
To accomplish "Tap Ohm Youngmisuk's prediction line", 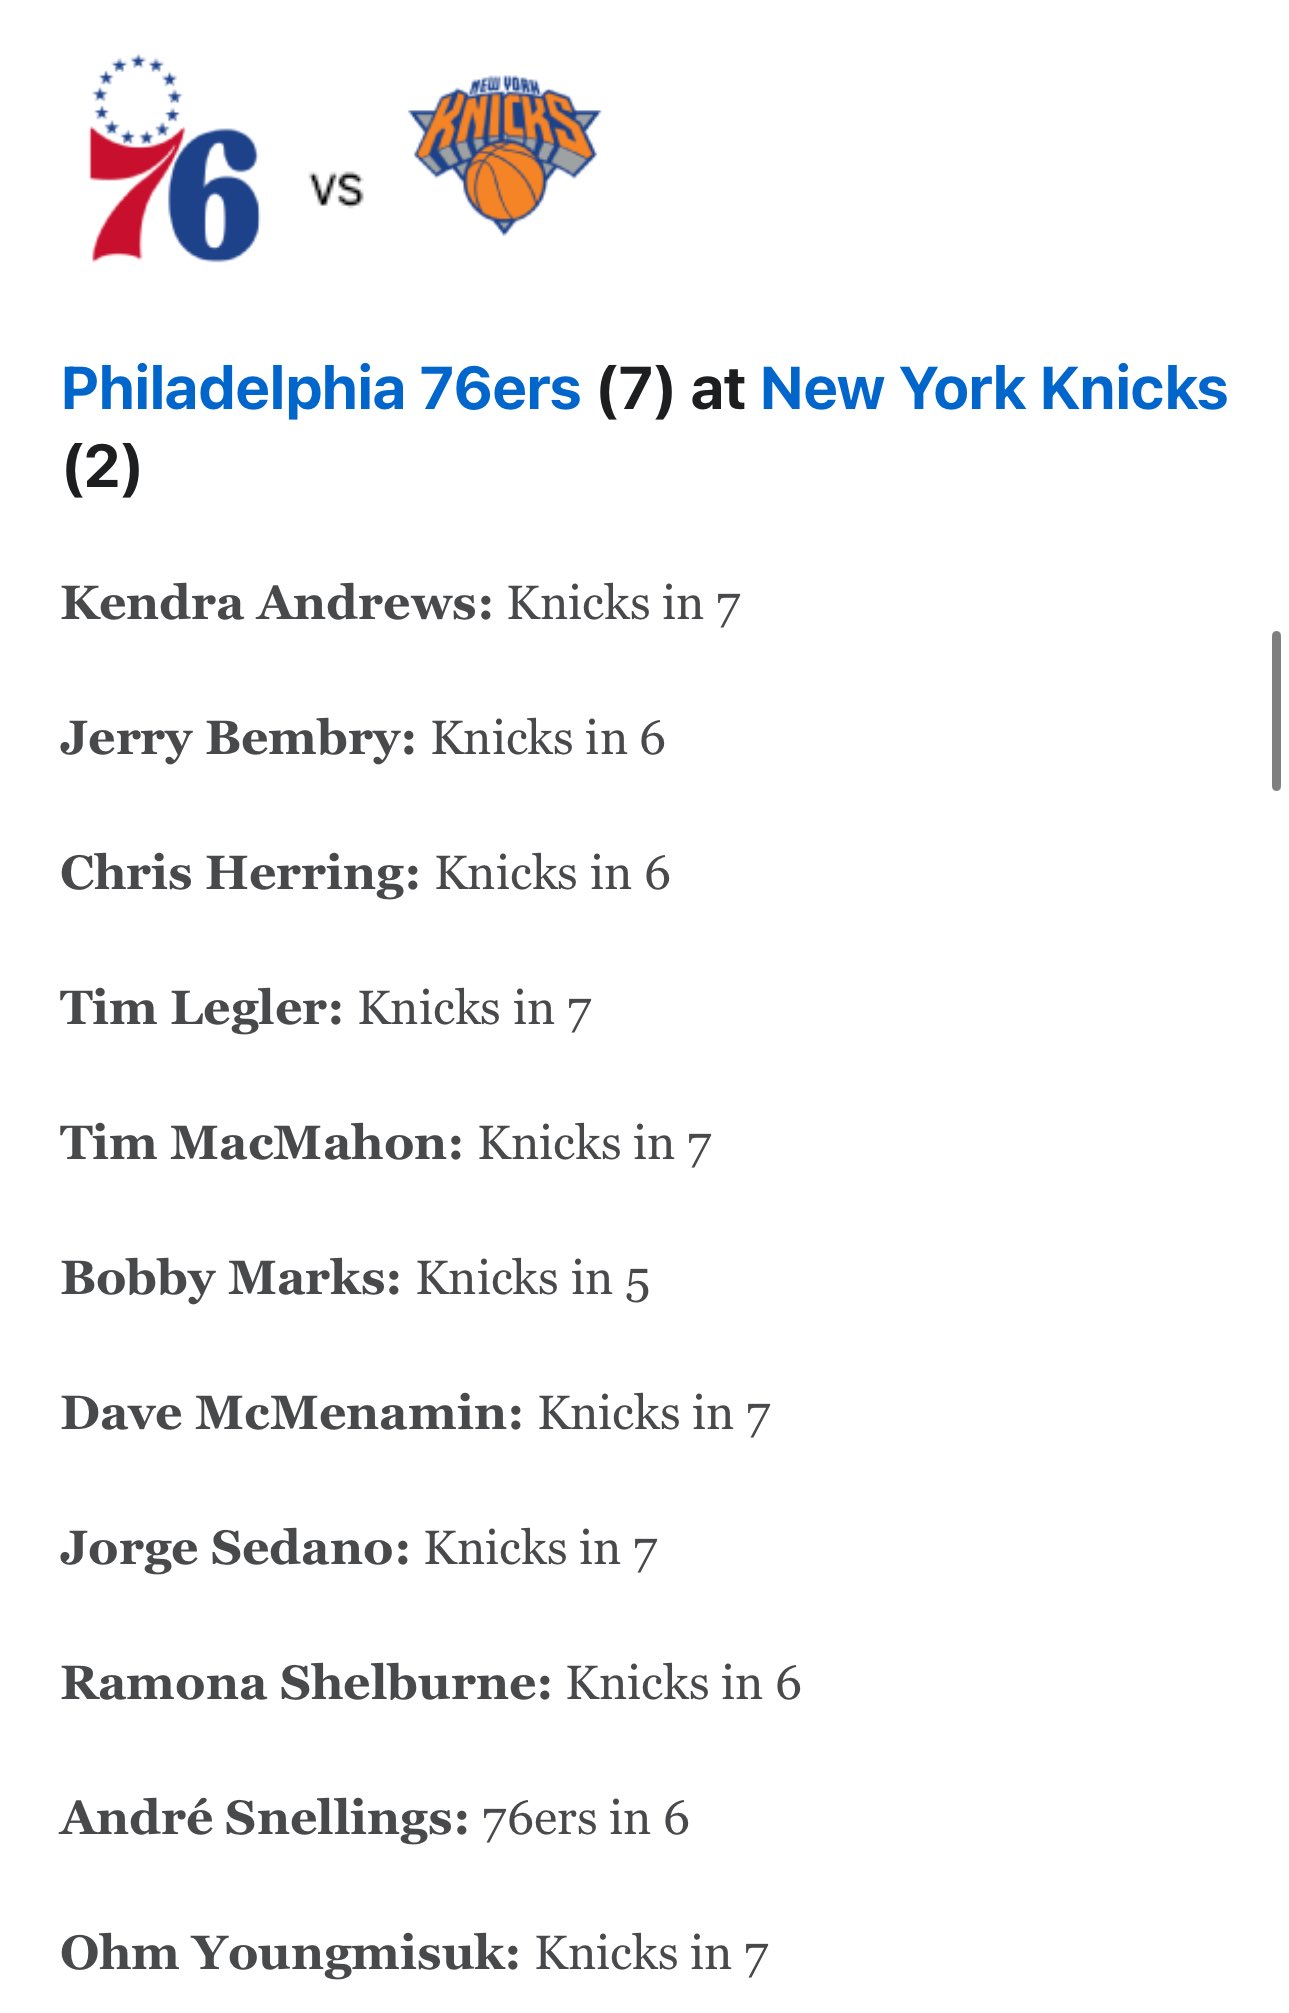I will [x=414, y=1954].
